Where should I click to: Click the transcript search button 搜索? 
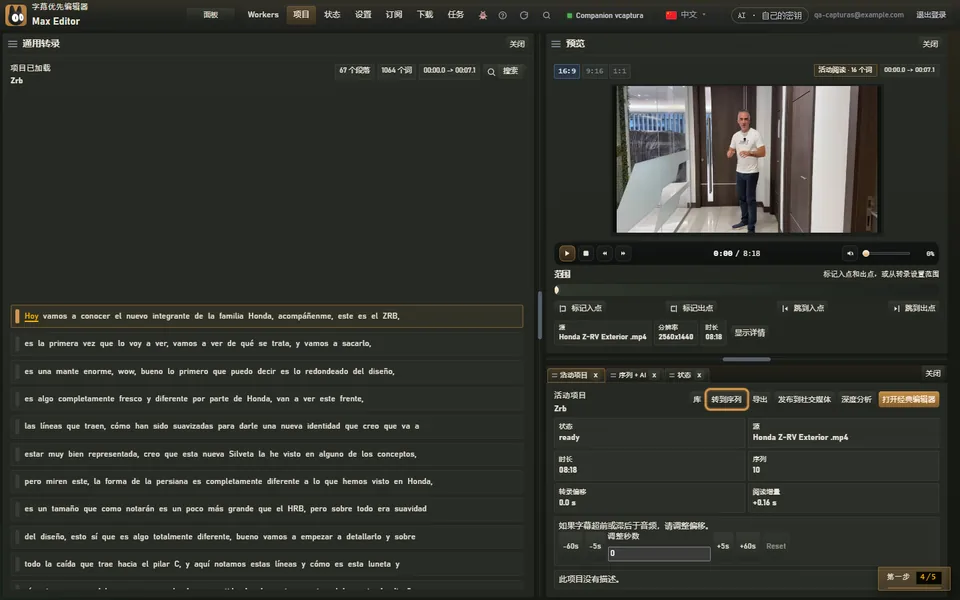point(504,71)
